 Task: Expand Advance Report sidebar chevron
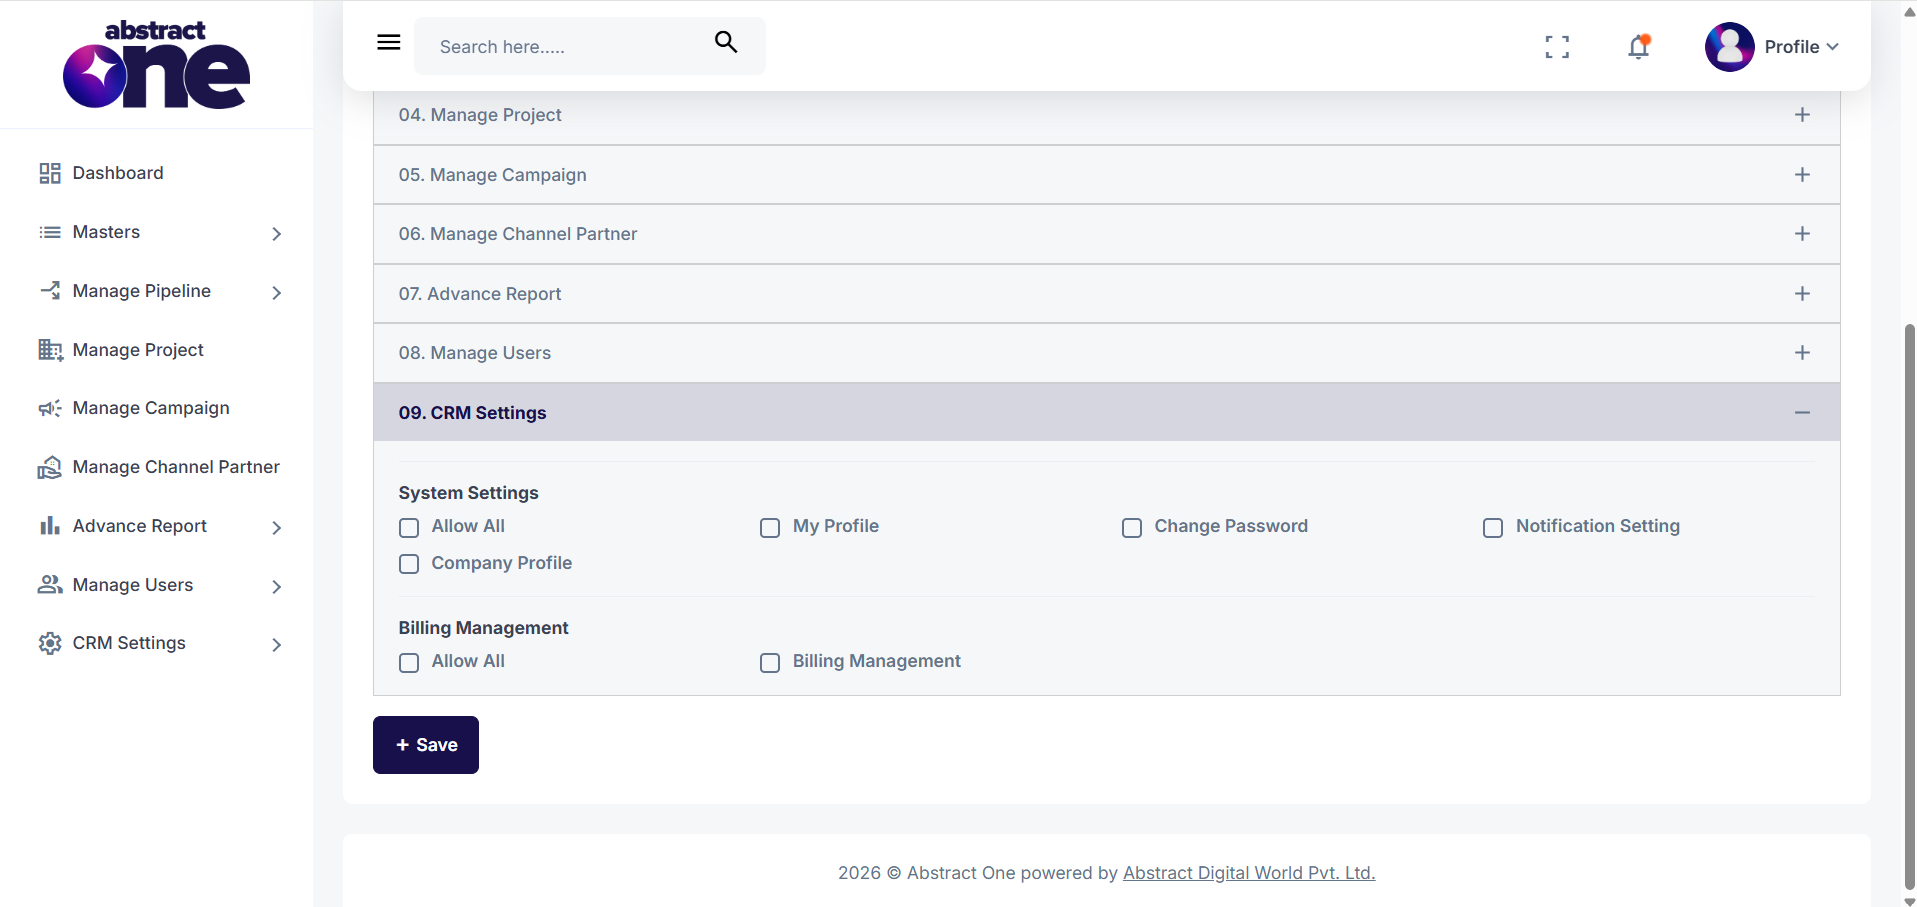click(277, 528)
